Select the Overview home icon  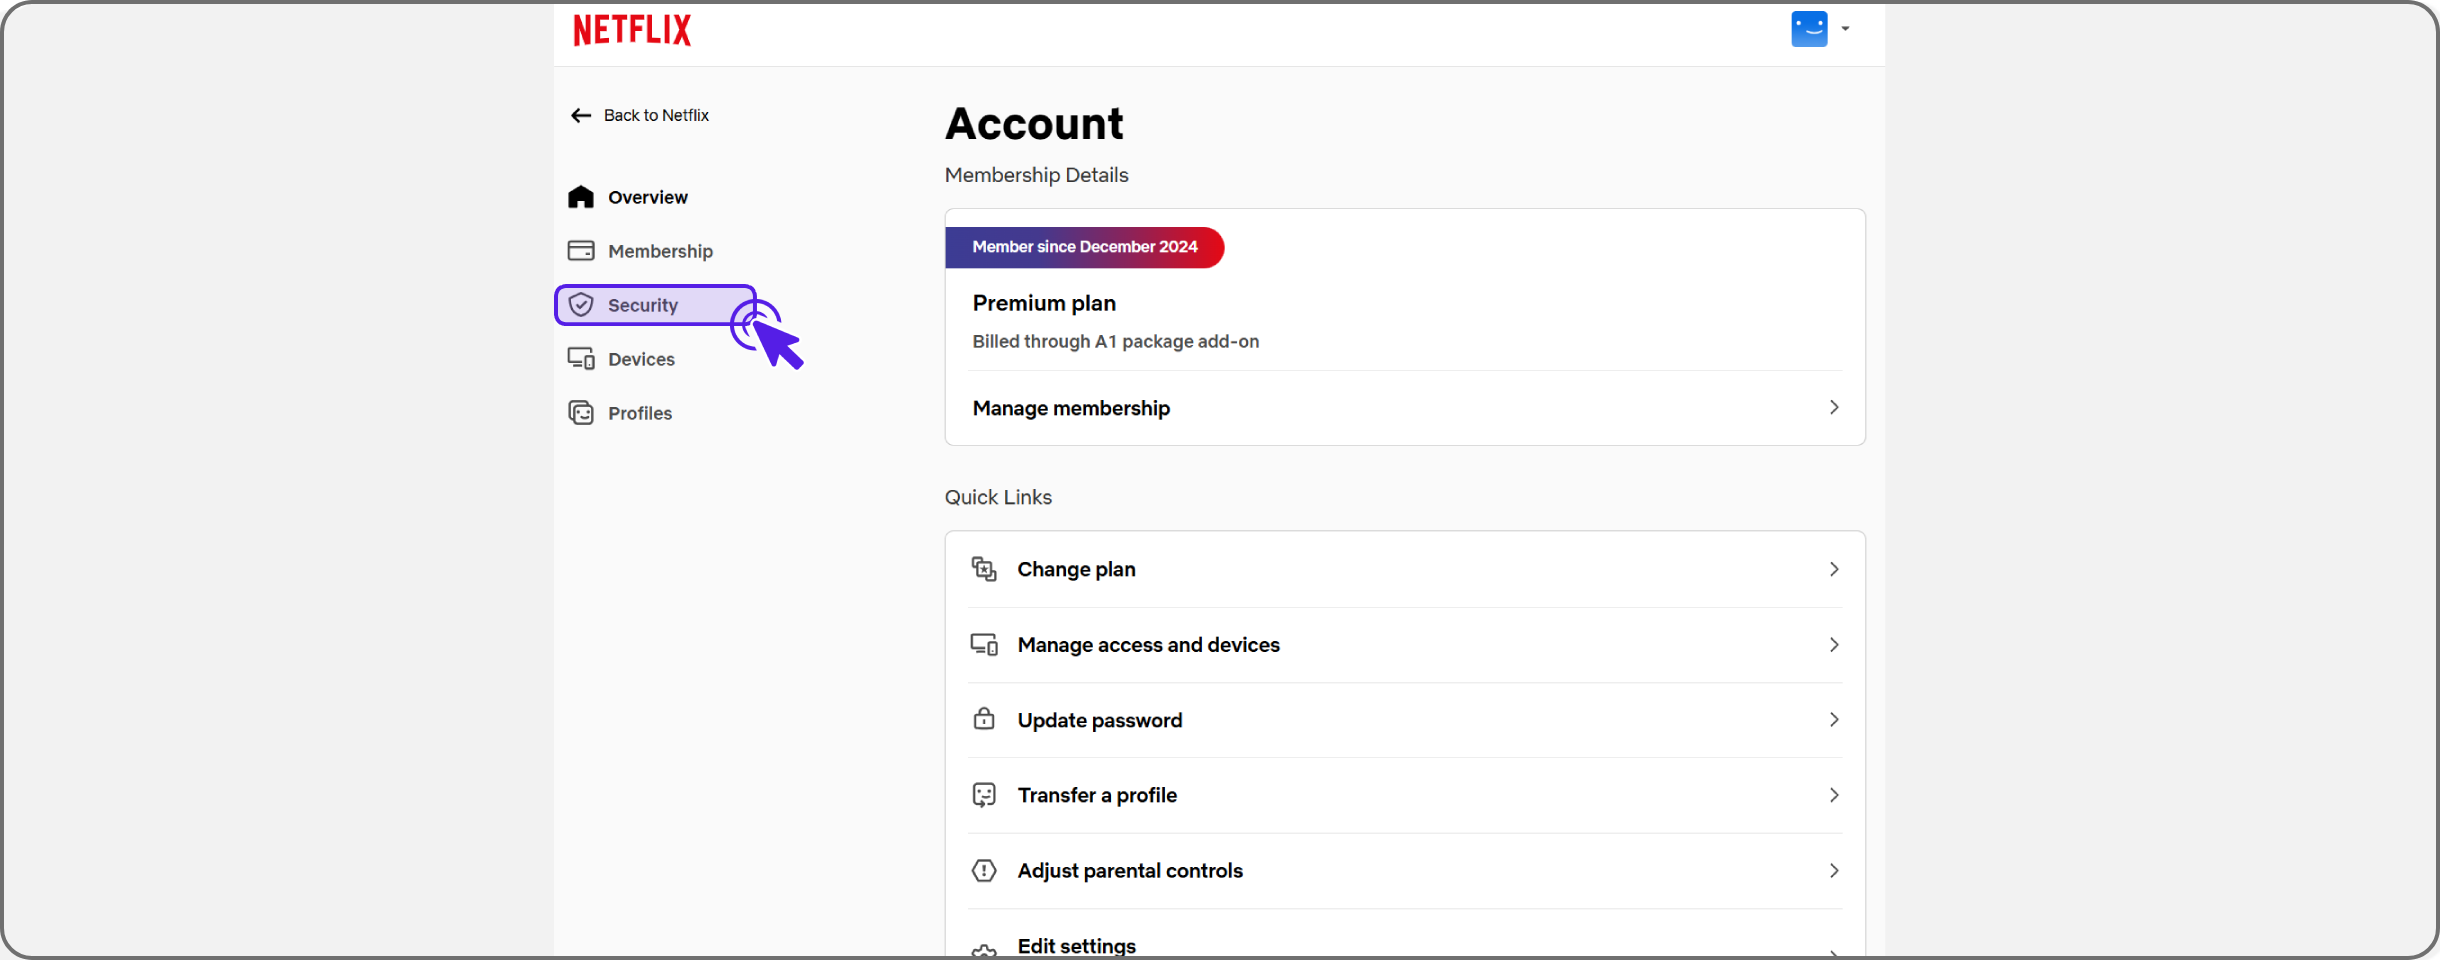pos(581,197)
